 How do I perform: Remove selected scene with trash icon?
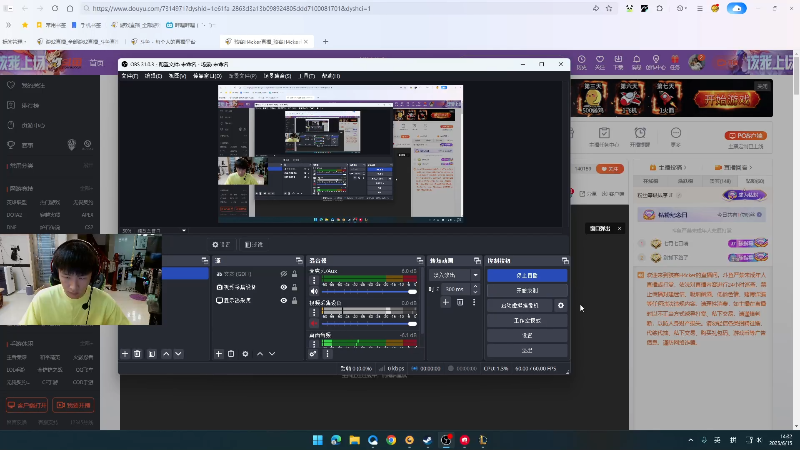tap(137, 354)
